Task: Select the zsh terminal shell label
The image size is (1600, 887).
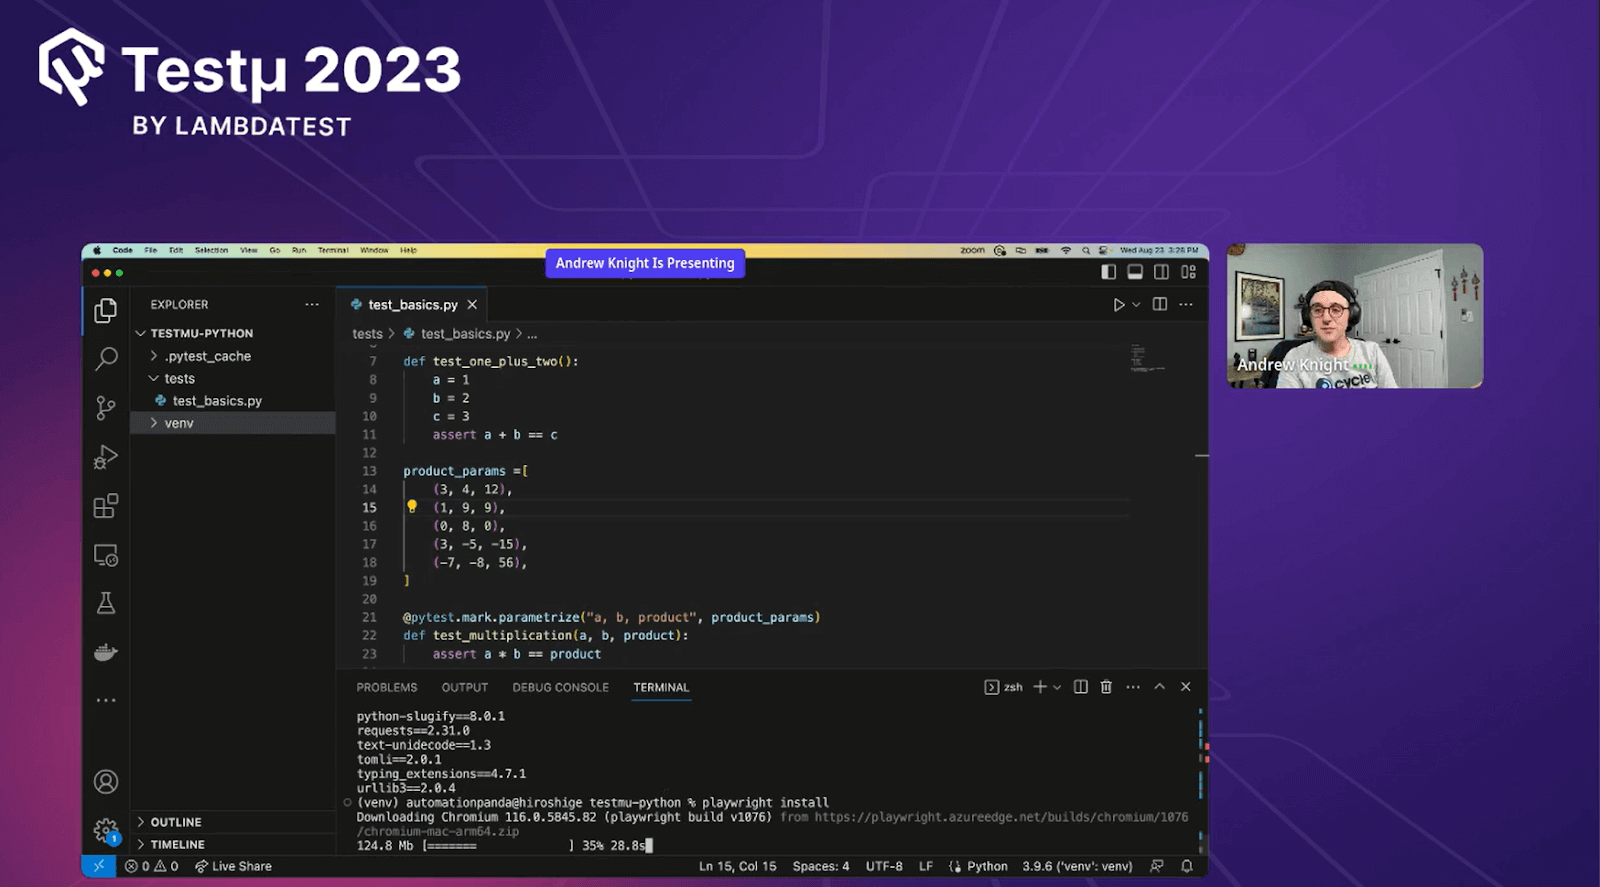Action: pos(1004,687)
